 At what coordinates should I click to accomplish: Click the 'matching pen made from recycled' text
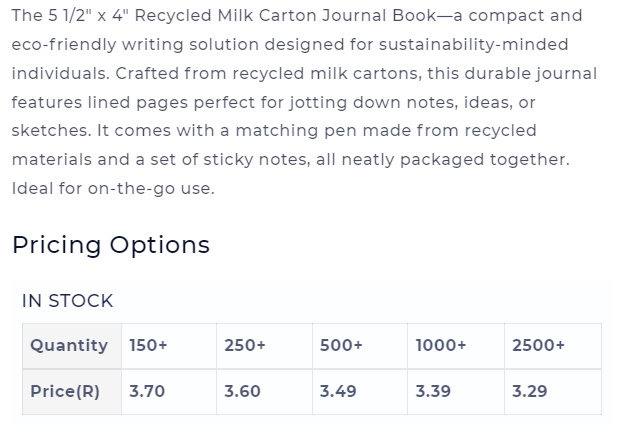pos(386,130)
